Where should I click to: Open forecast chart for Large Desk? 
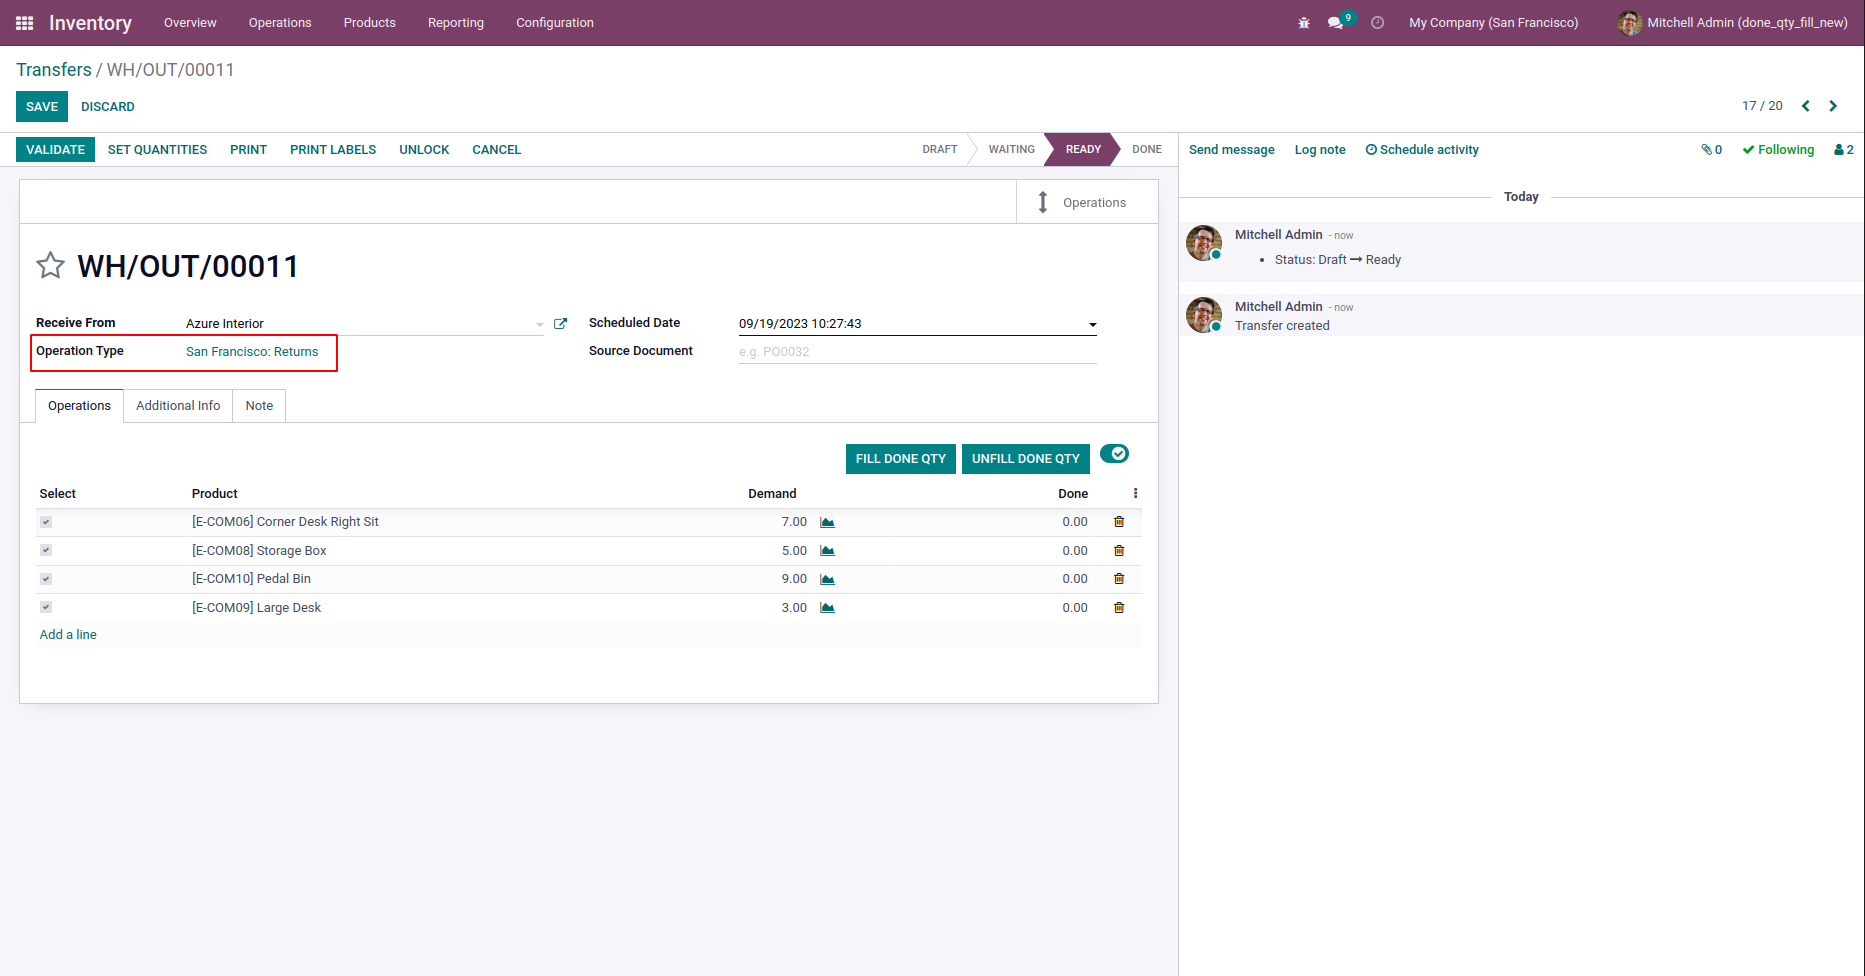coord(827,608)
